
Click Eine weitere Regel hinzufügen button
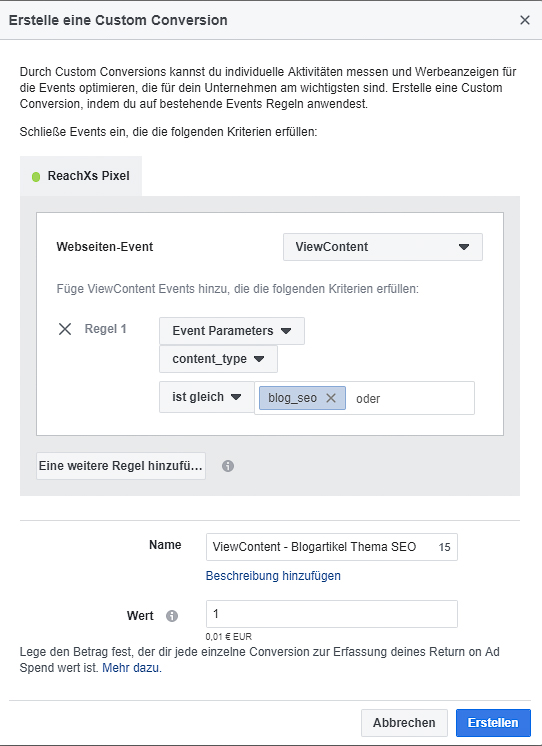point(121,466)
